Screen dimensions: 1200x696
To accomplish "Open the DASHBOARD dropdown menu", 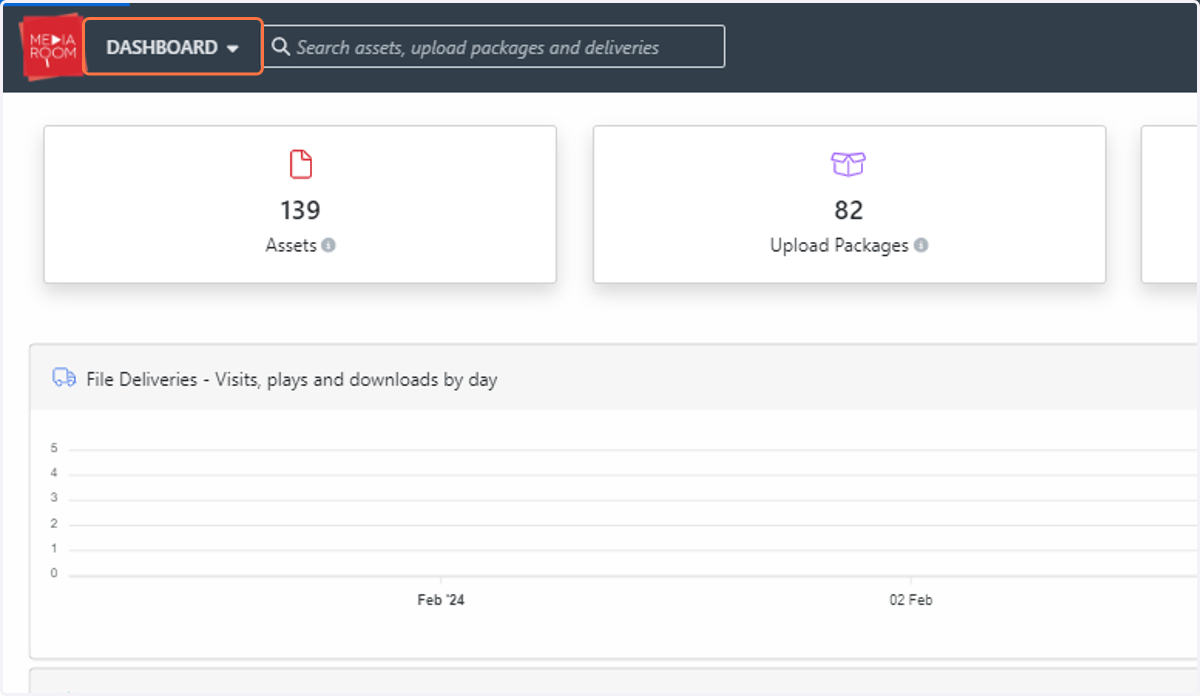I will (x=173, y=47).
